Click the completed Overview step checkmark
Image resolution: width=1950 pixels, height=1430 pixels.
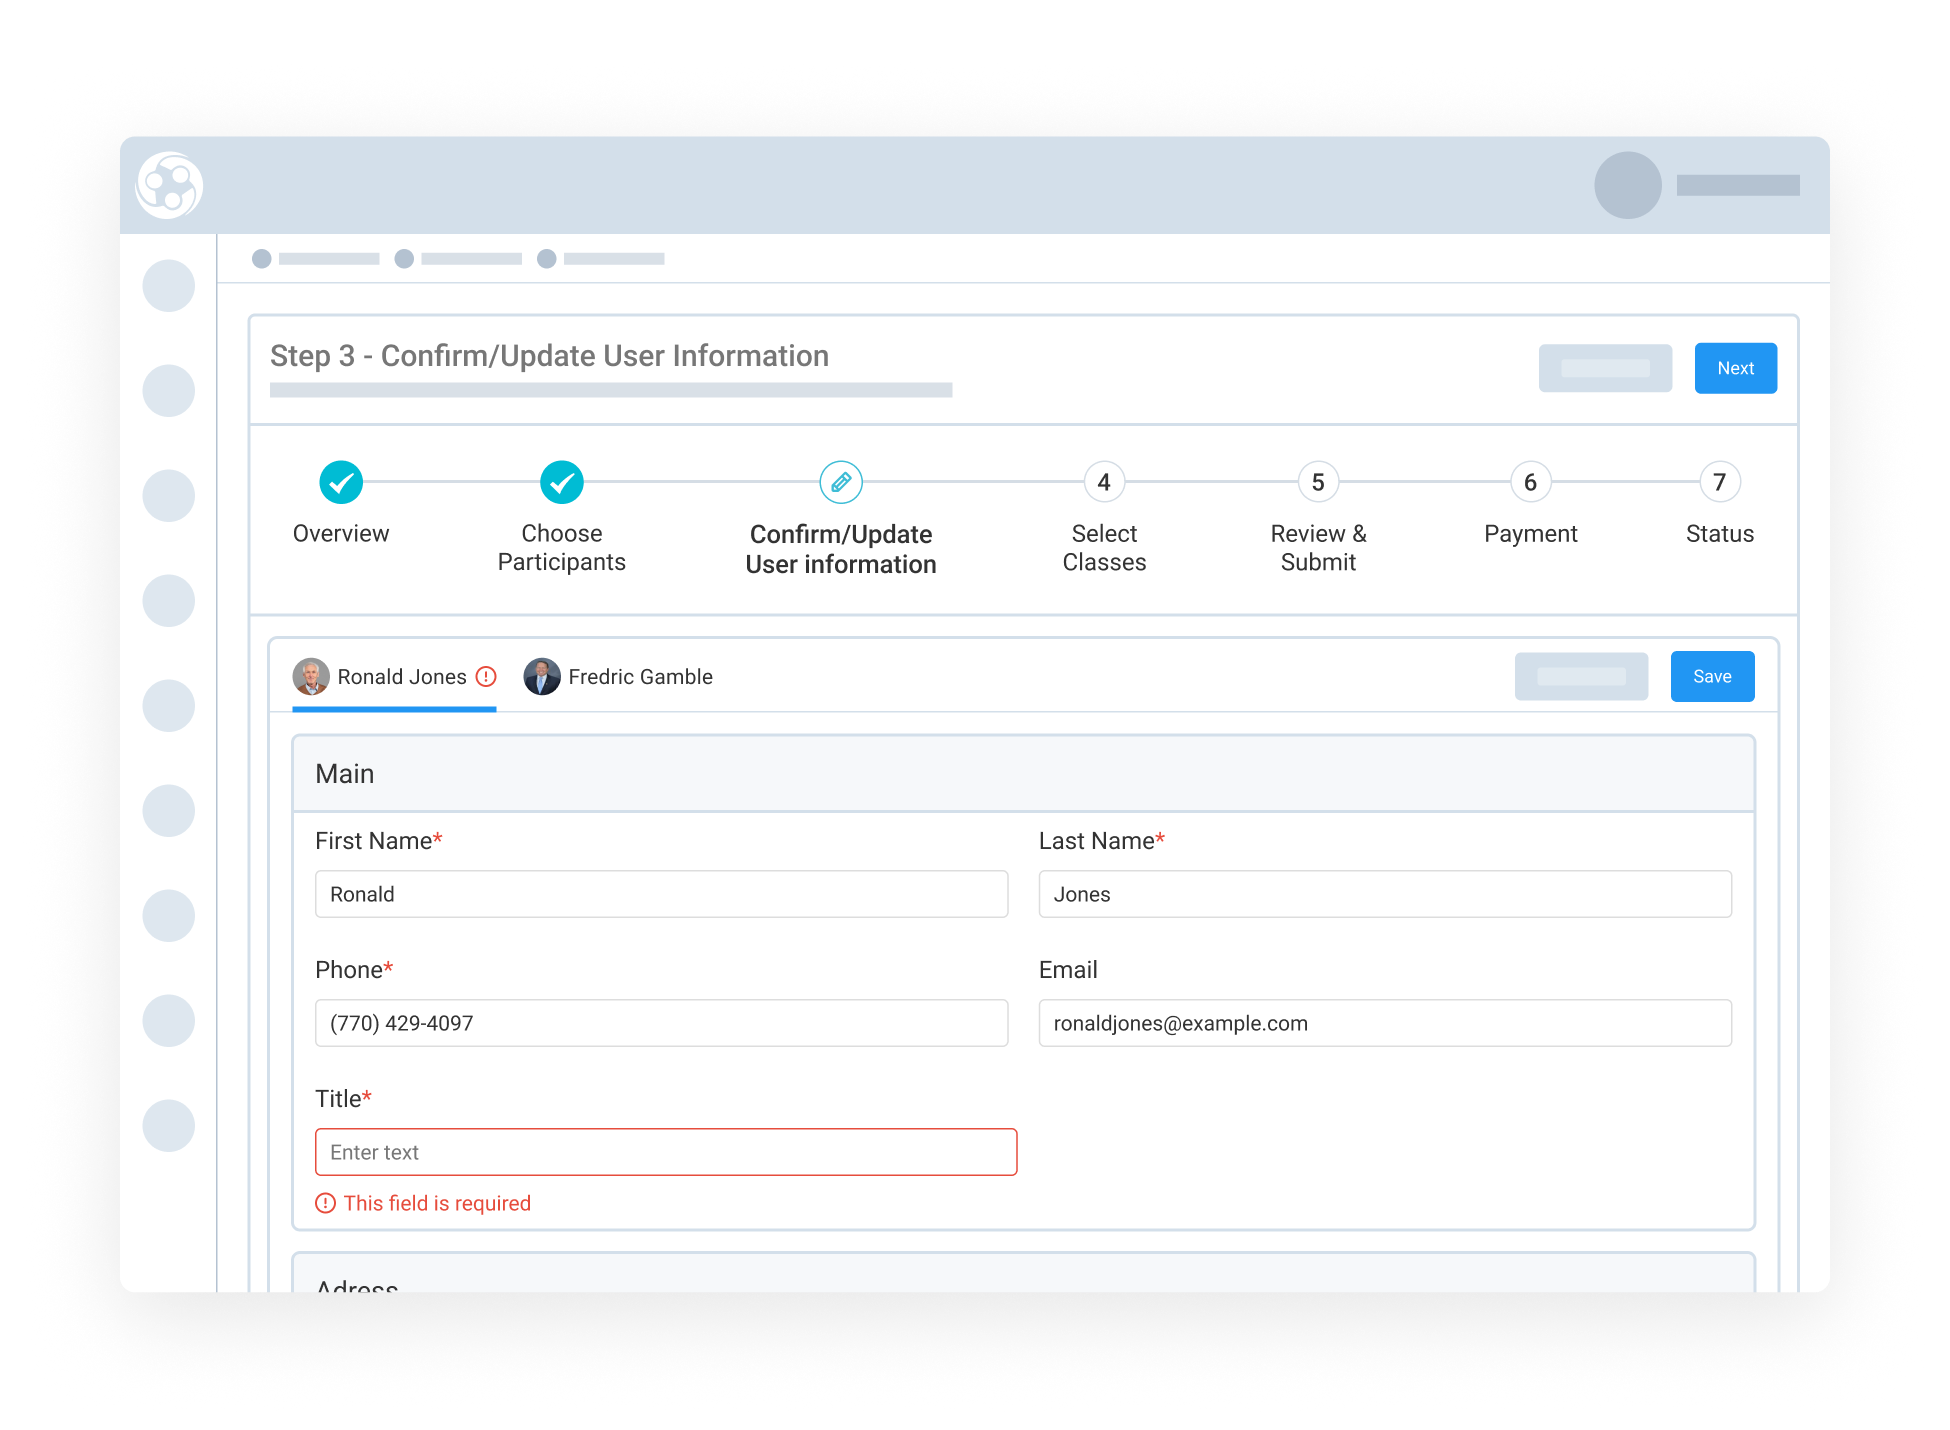[x=341, y=482]
